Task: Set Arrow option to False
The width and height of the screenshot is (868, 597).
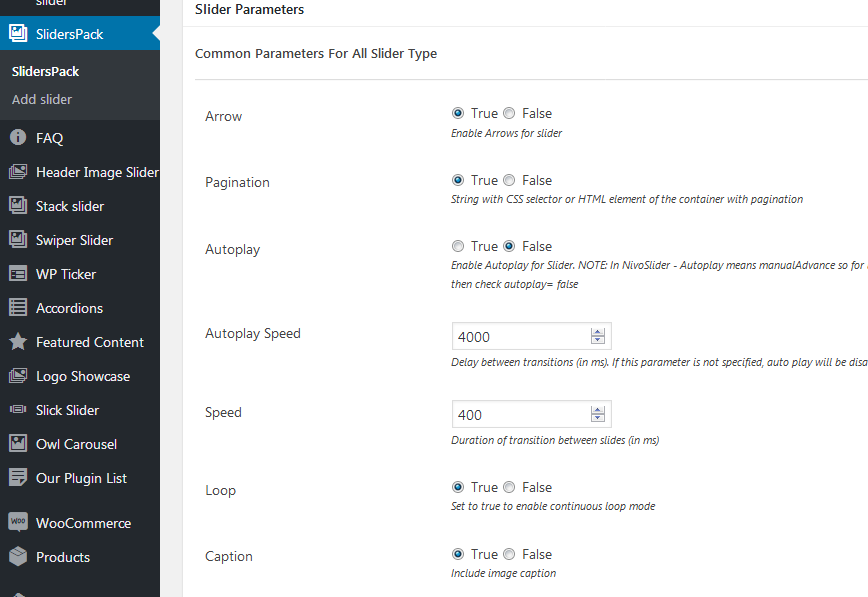Action: (510, 114)
